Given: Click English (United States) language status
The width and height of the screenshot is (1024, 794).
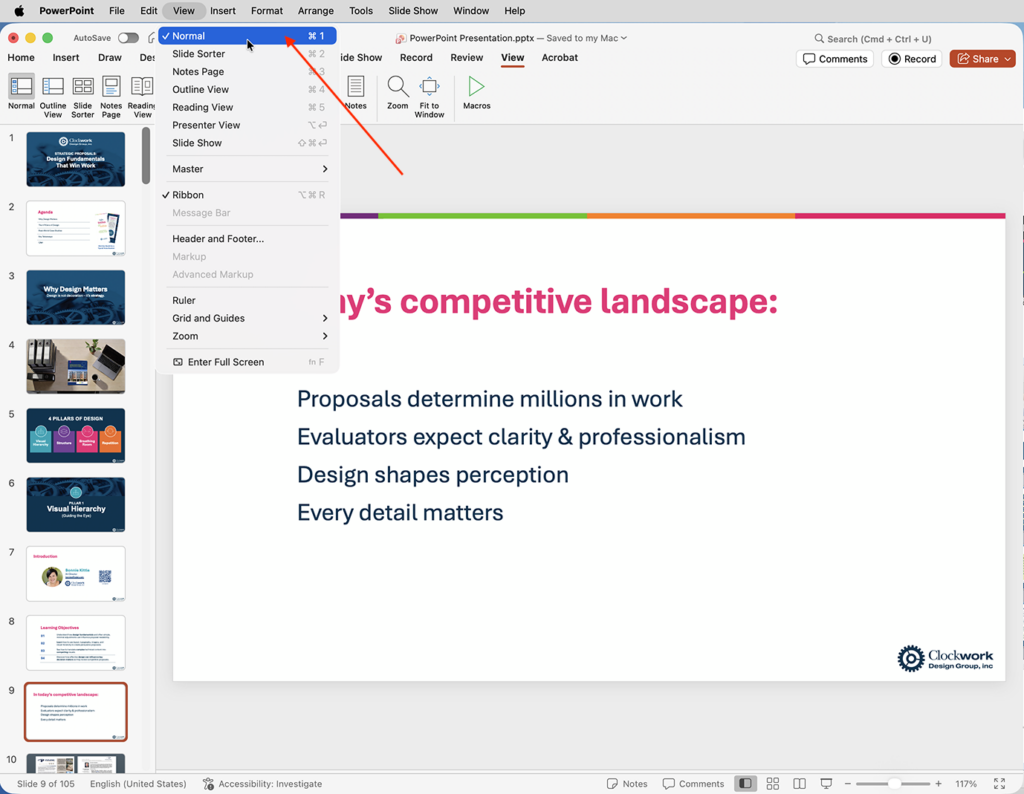Looking at the screenshot, I should click(138, 784).
